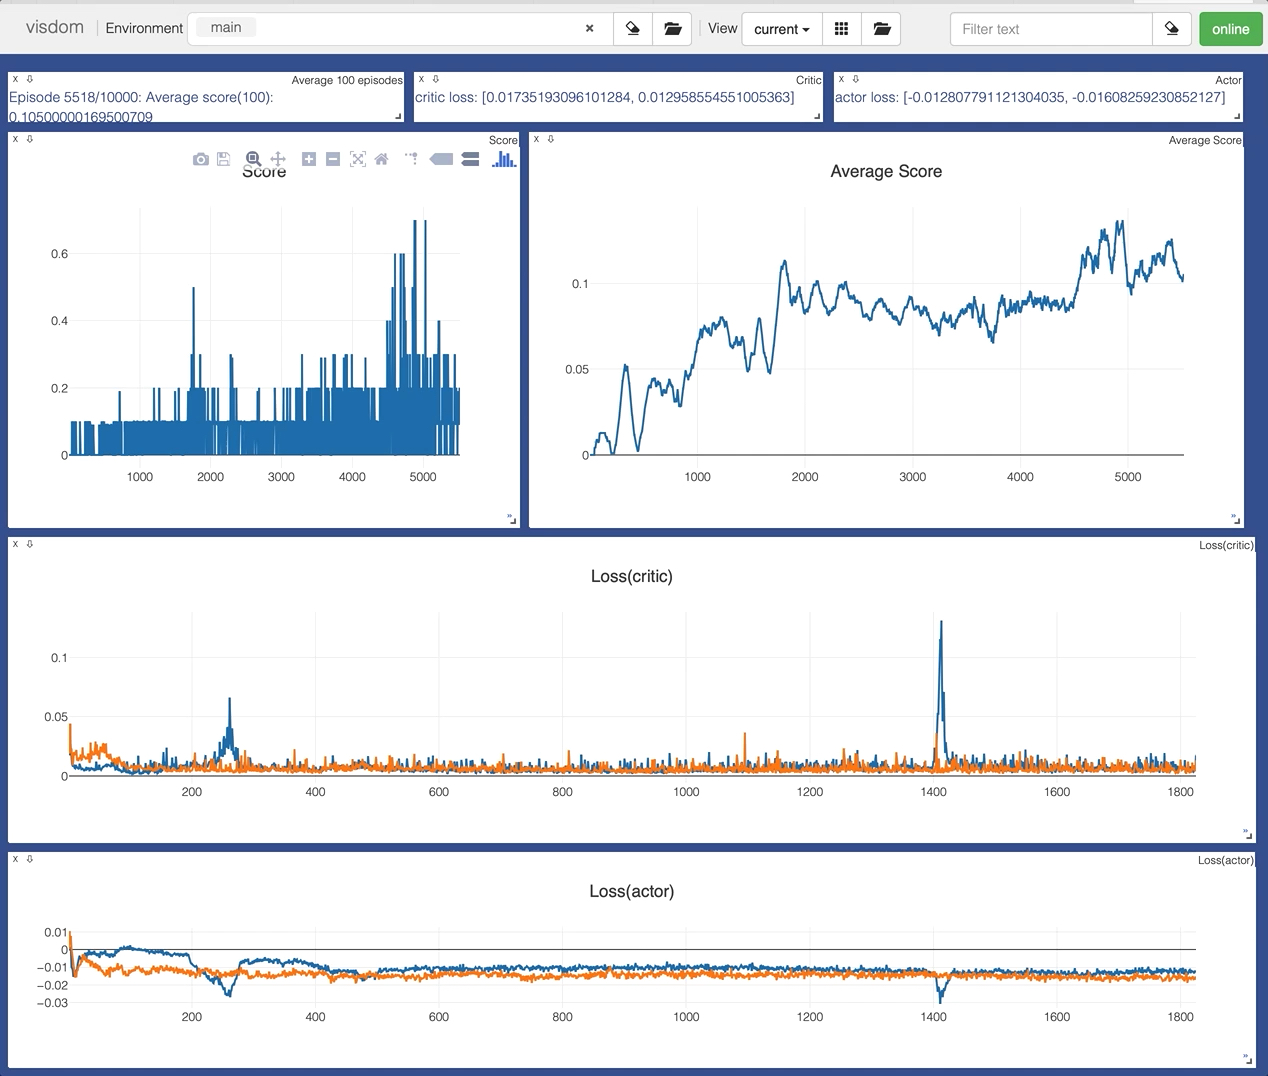Click the Average 100 episodes pane title
The image size is (1268, 1076).
pos(347,80)
